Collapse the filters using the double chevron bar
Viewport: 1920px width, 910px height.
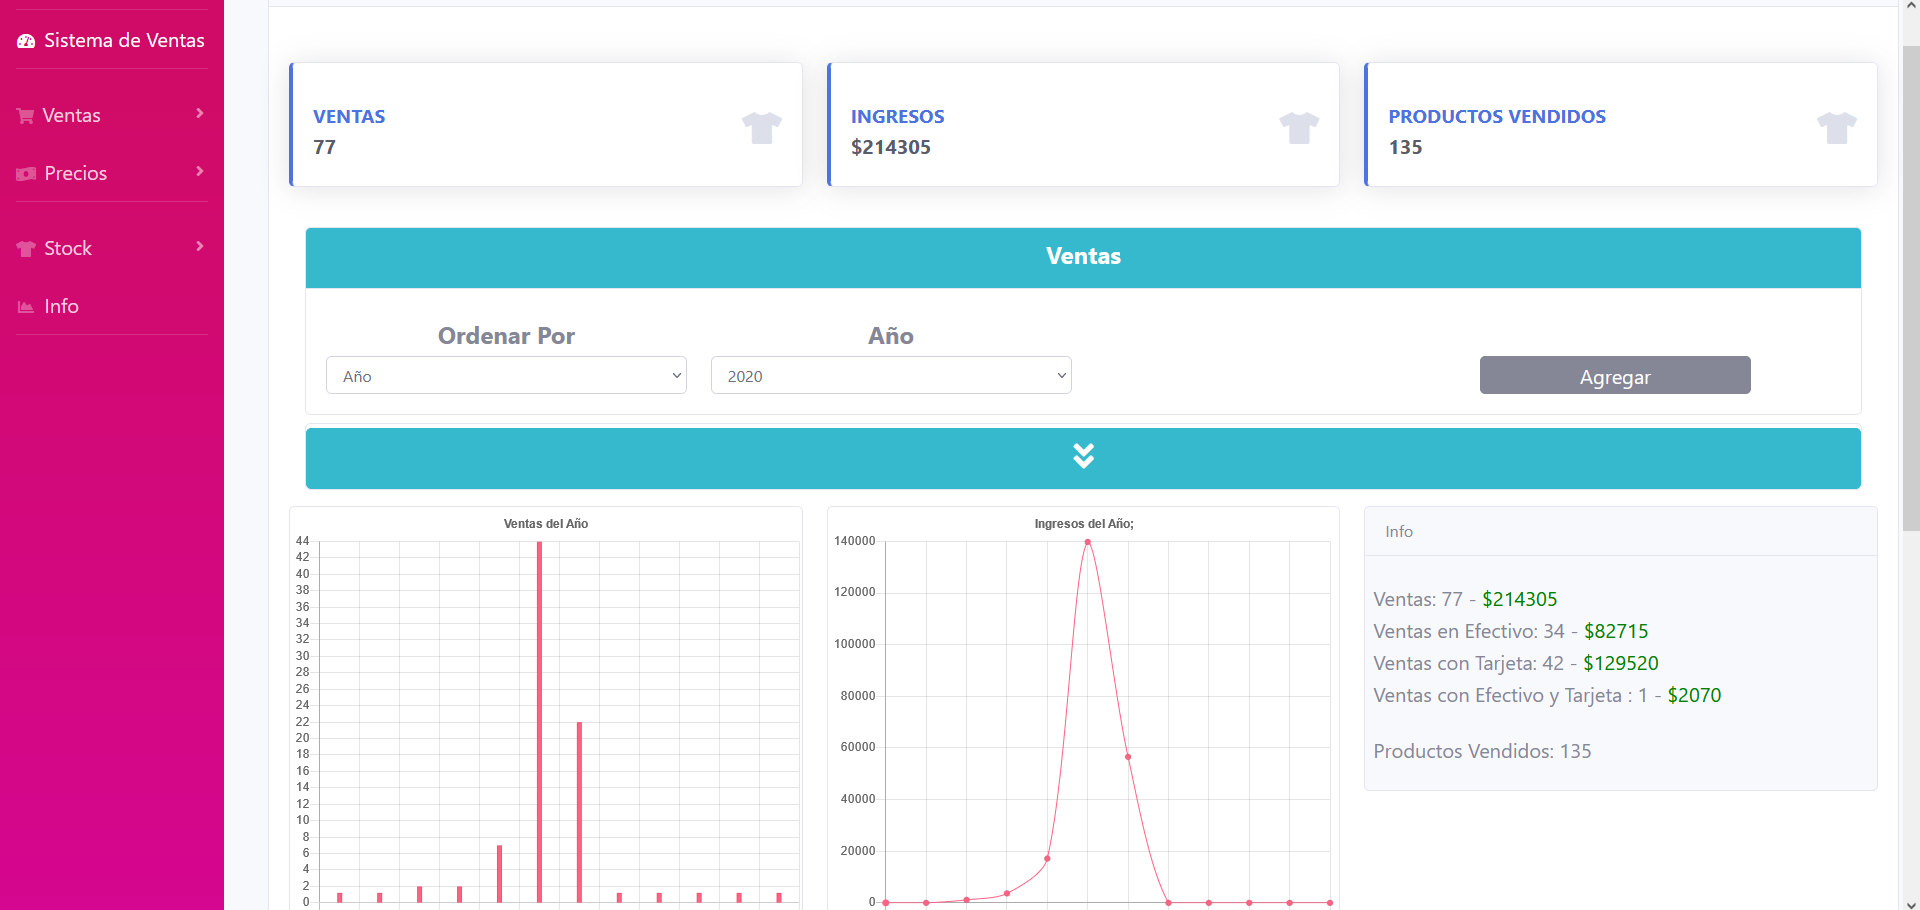[x=1083, y=456]
